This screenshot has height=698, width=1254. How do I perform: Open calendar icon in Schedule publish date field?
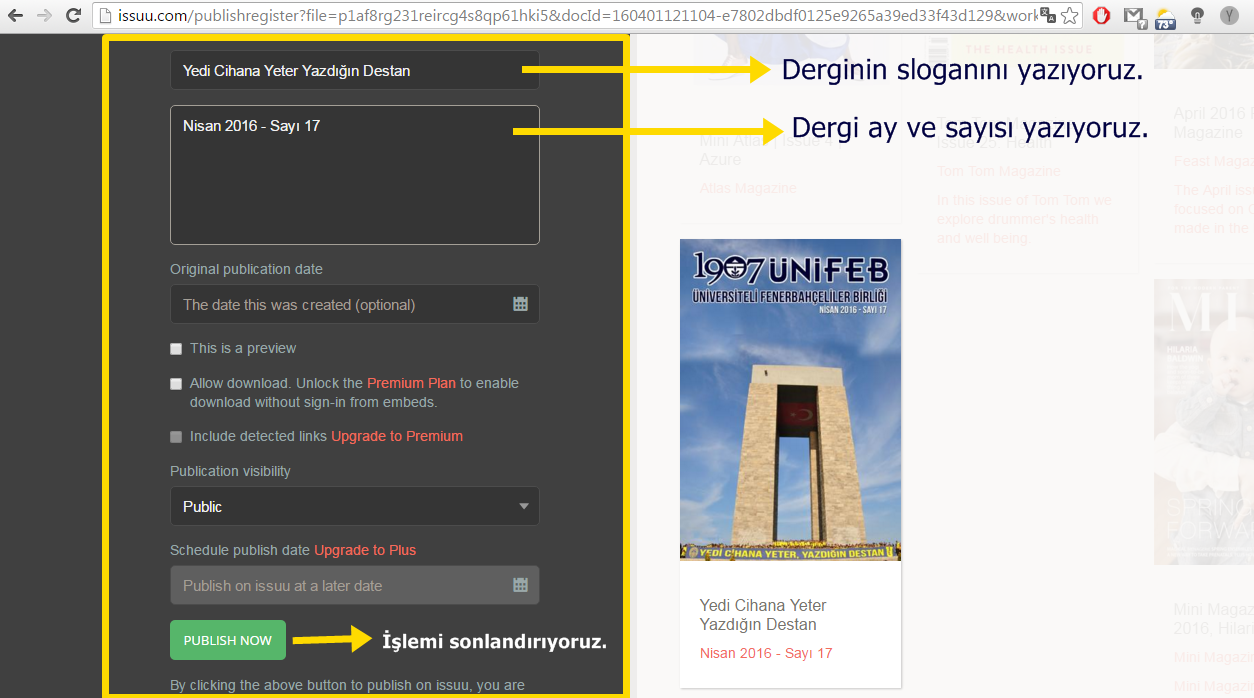(x=520, y=585)
